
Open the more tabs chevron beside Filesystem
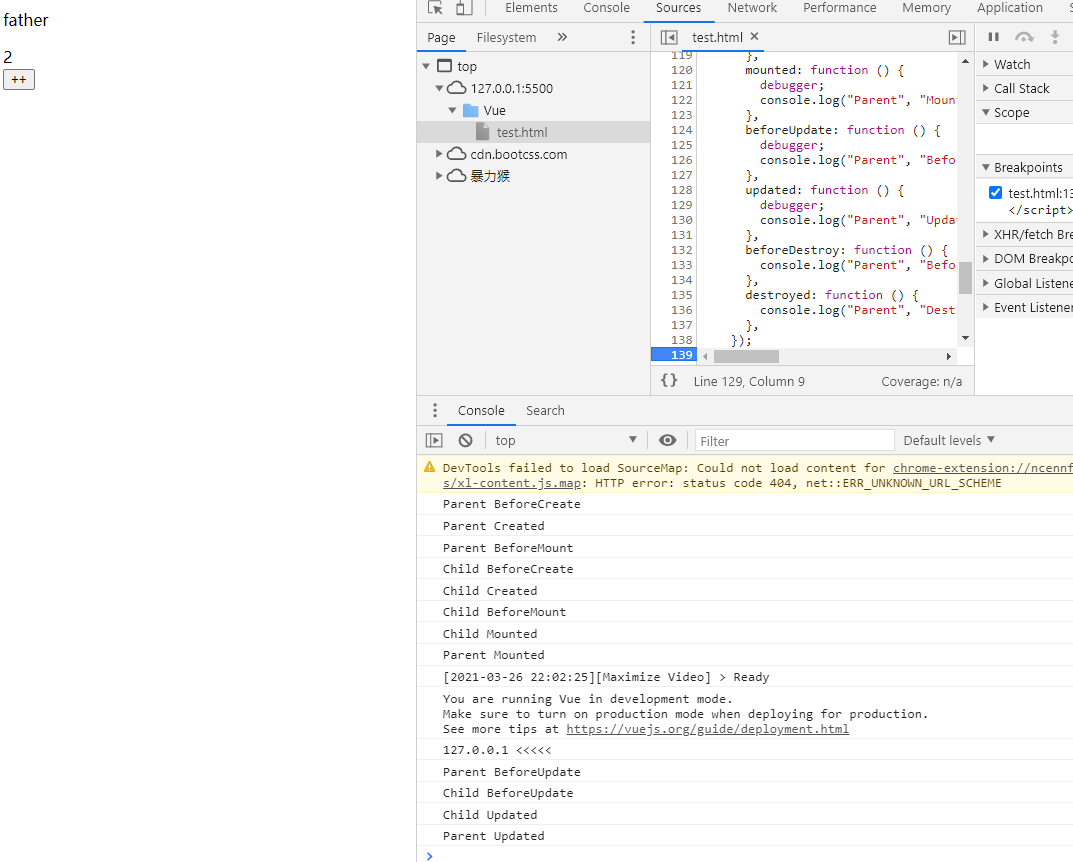tap(562, 37)
